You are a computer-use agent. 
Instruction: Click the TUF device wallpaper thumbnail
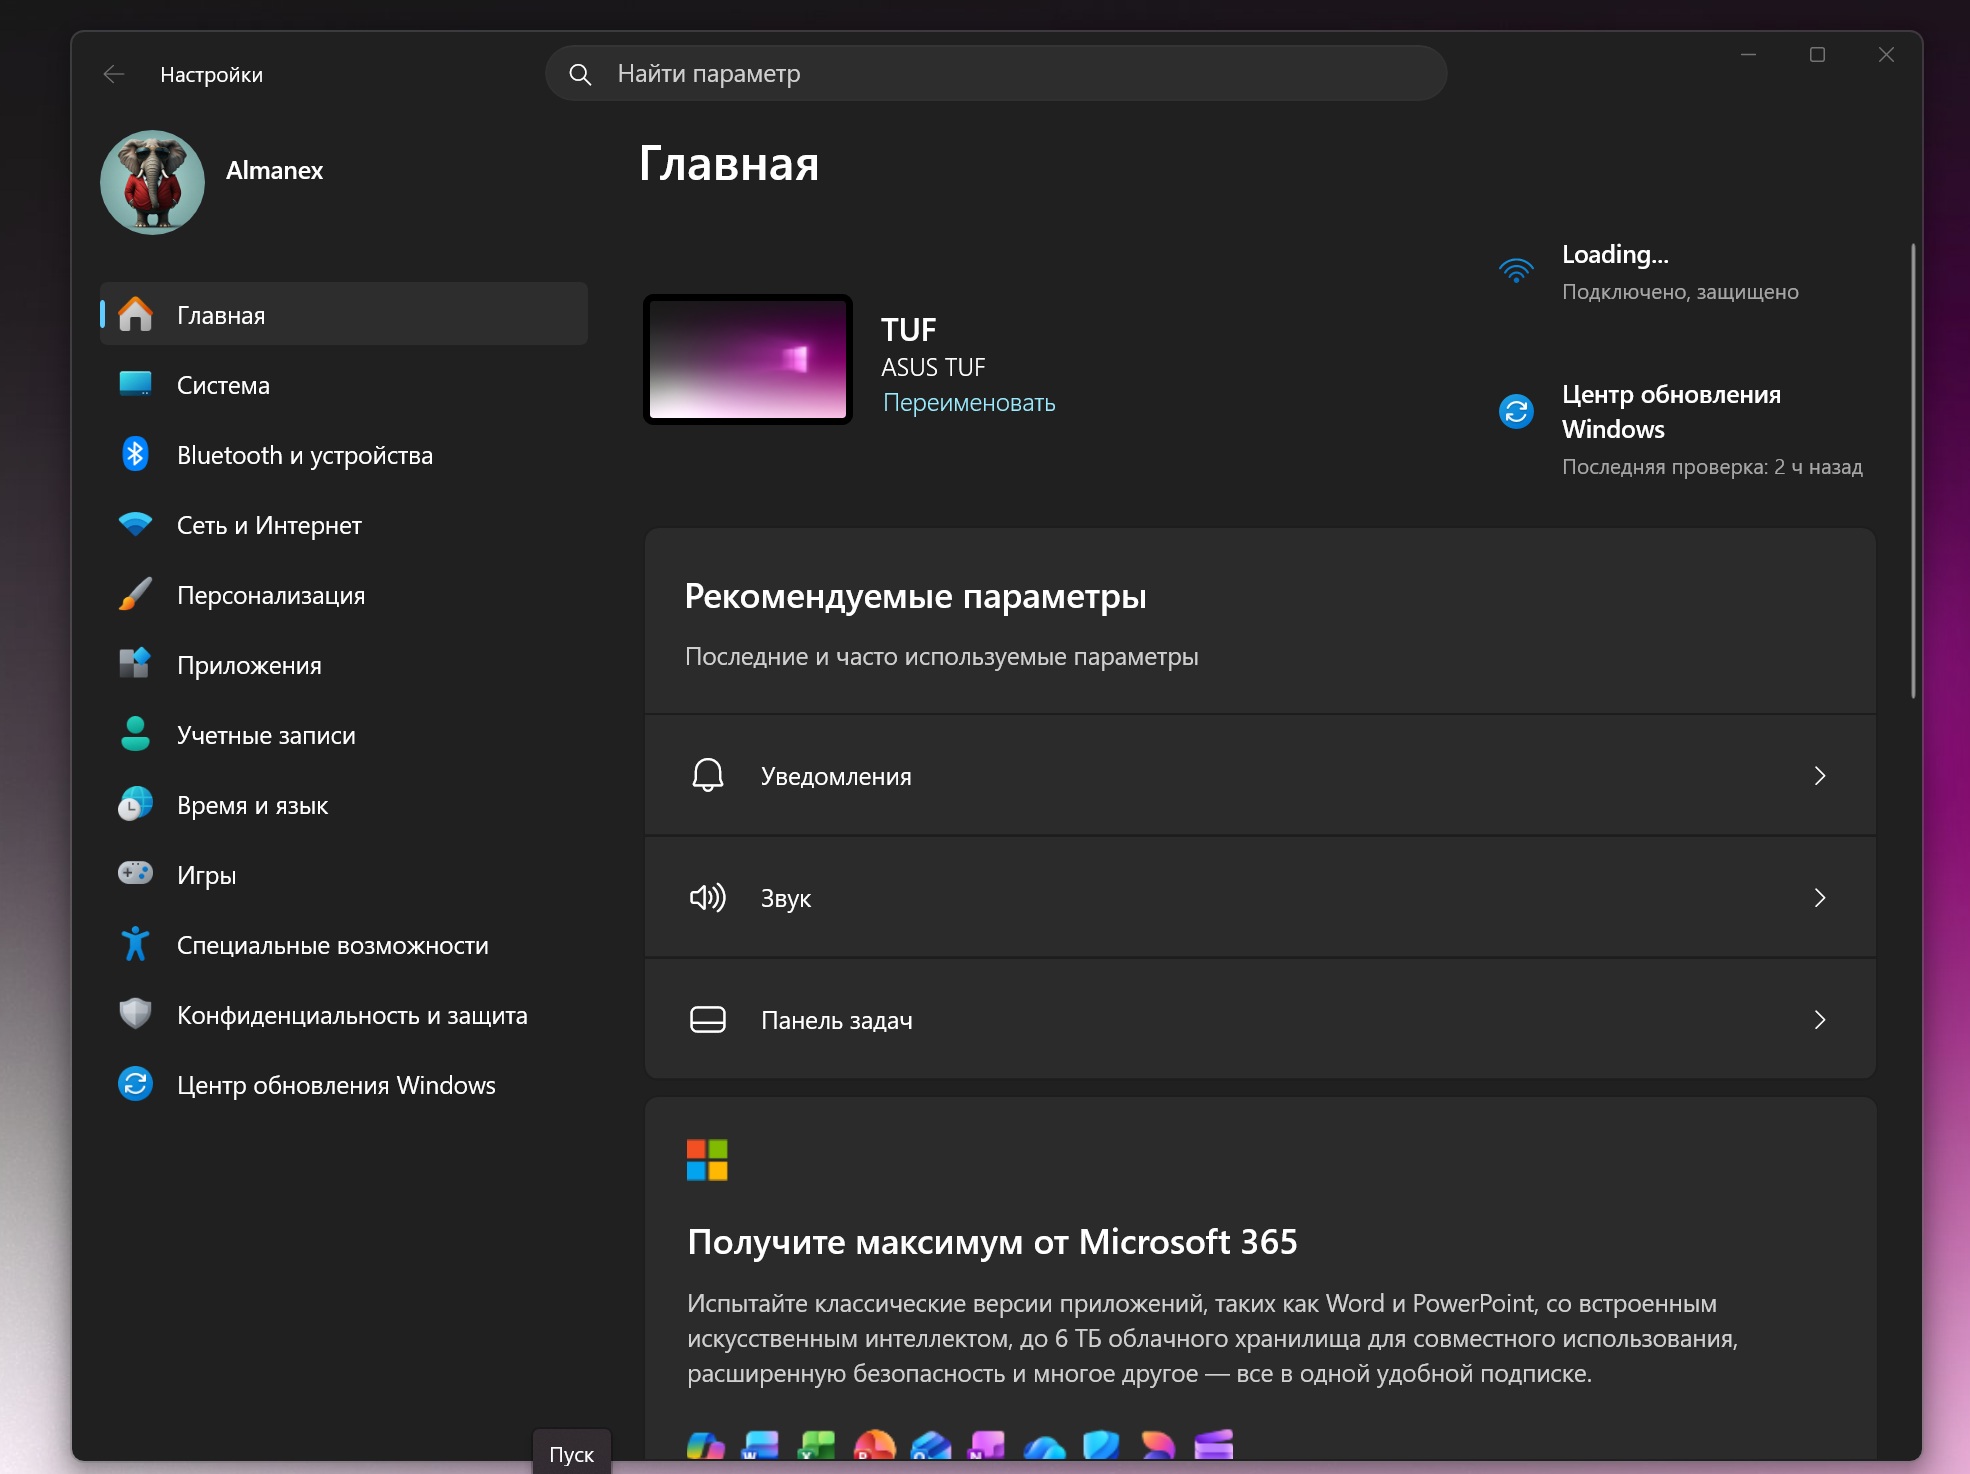(x=748, y=359)
